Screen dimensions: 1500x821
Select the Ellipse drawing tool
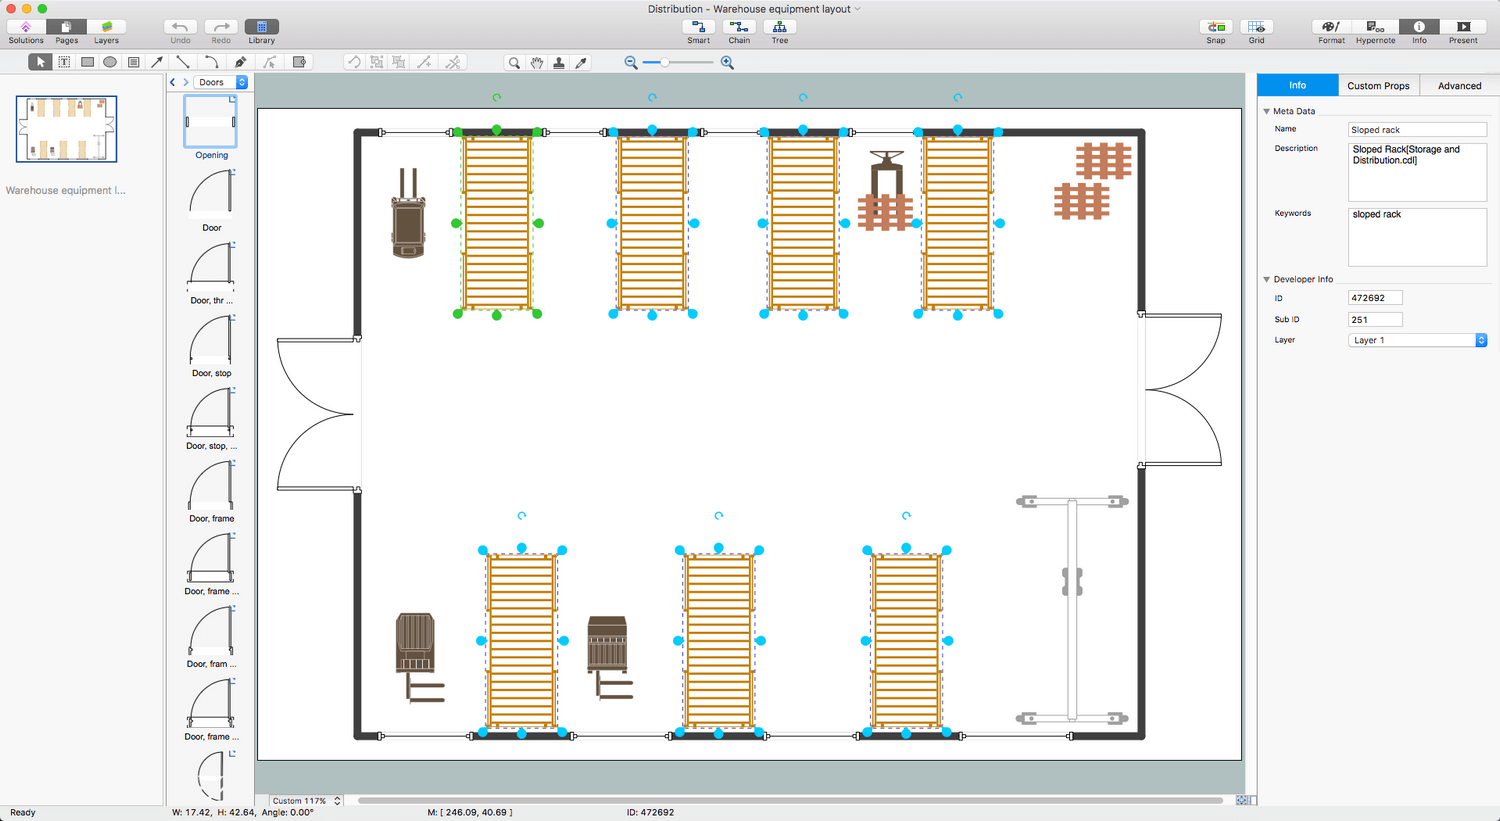click(x=108, y=61)
